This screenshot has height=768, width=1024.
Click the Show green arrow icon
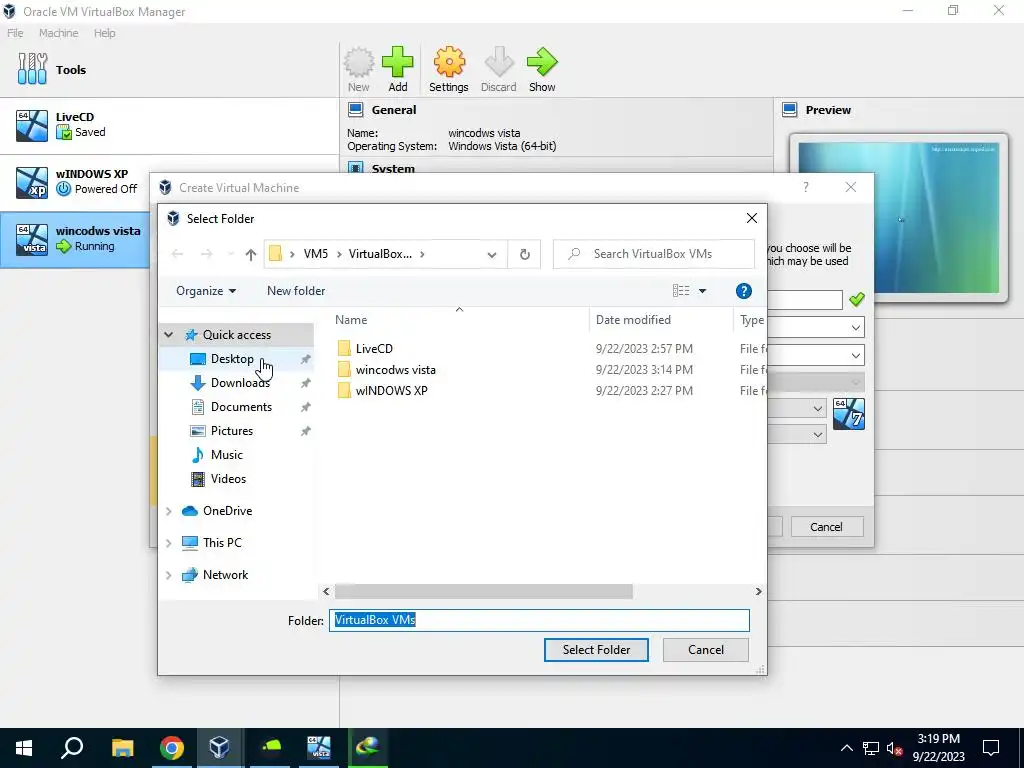pyautogui.click(x=542, y=69)
